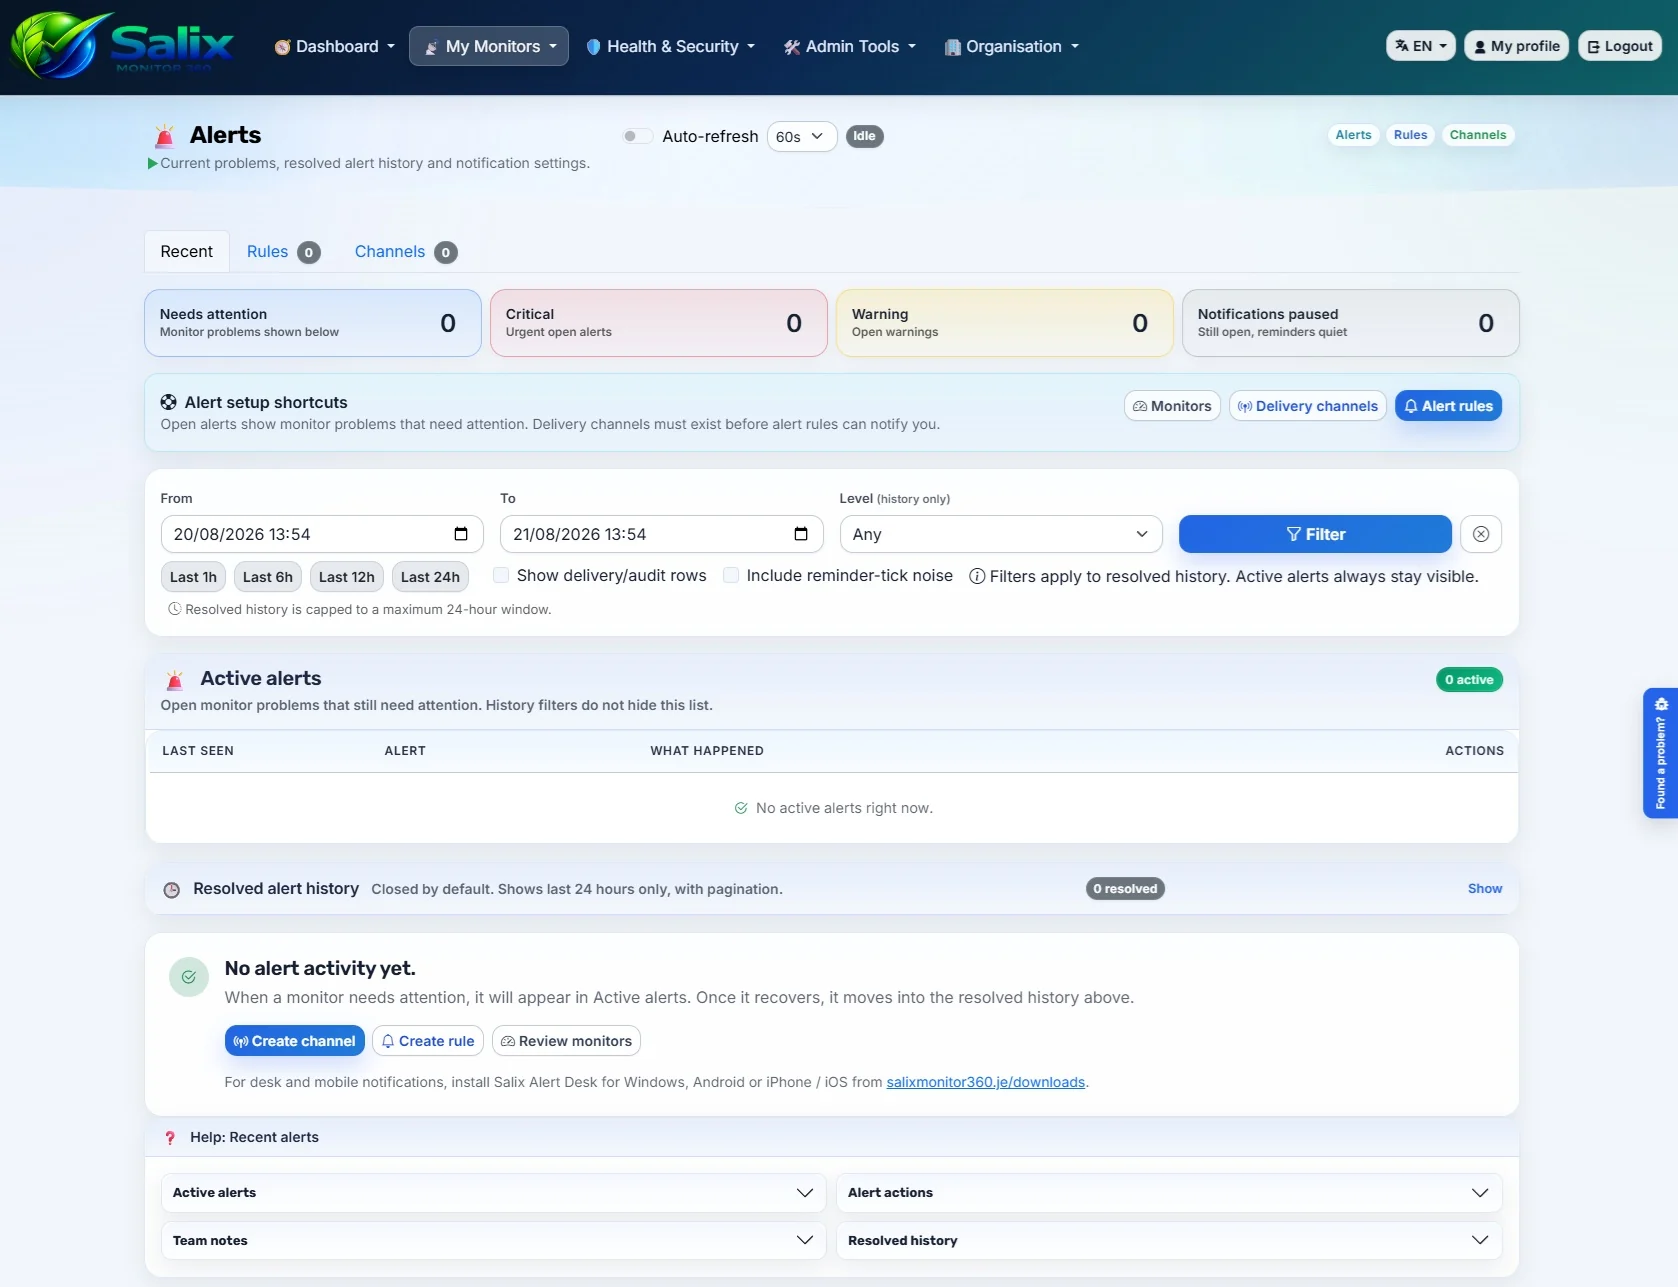Click the blue Filter button
Viewport: 1678px width, 1287px height.
click(x=1315, y=534)
